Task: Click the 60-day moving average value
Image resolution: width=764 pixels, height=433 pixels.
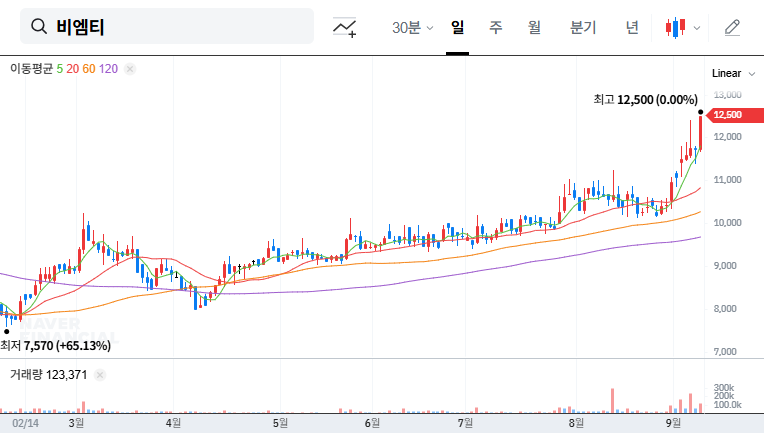Action: 89,69
